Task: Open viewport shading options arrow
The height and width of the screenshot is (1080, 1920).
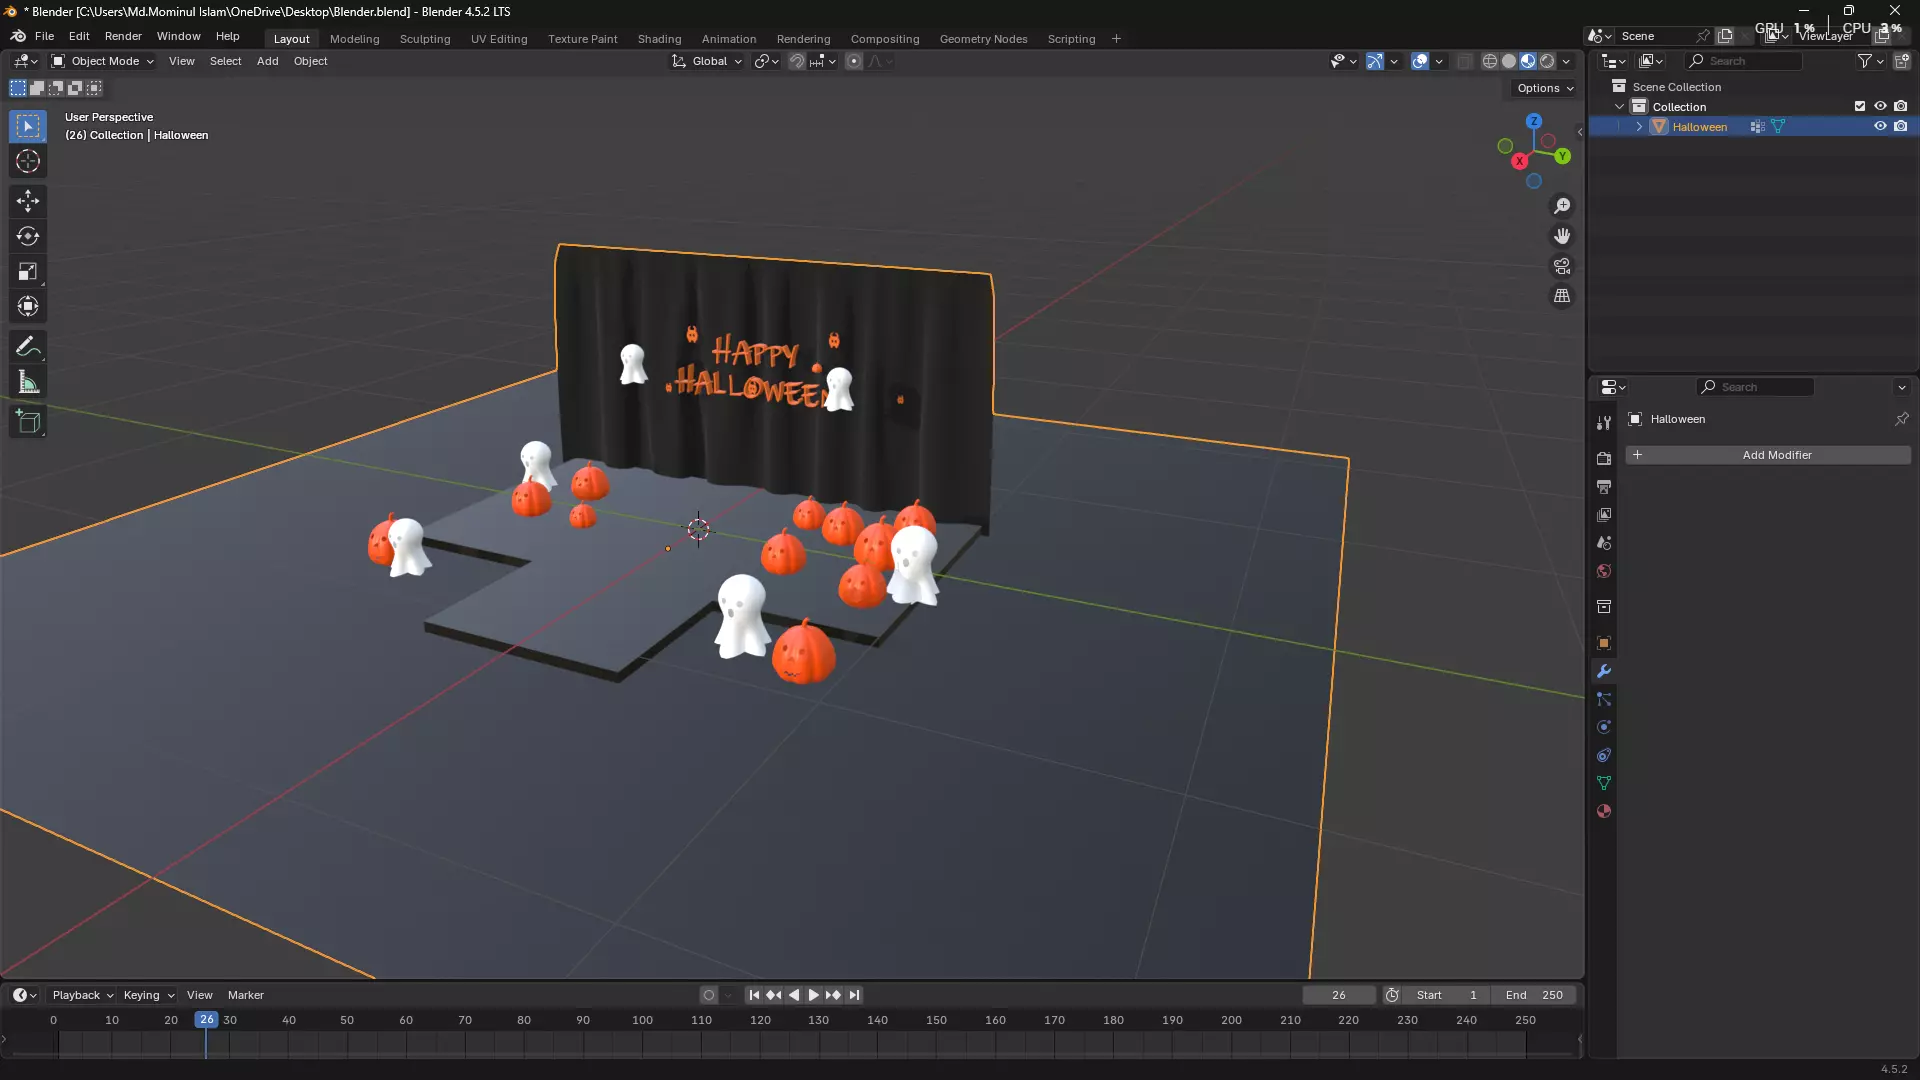Action: [x=1567, y=61]
